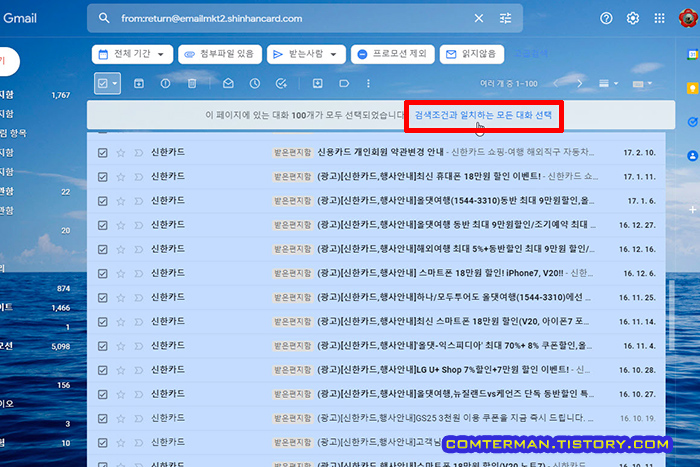Screen dimensions: 700x467
Task: Open Google Calendar side panel icon
Action: 692,54
